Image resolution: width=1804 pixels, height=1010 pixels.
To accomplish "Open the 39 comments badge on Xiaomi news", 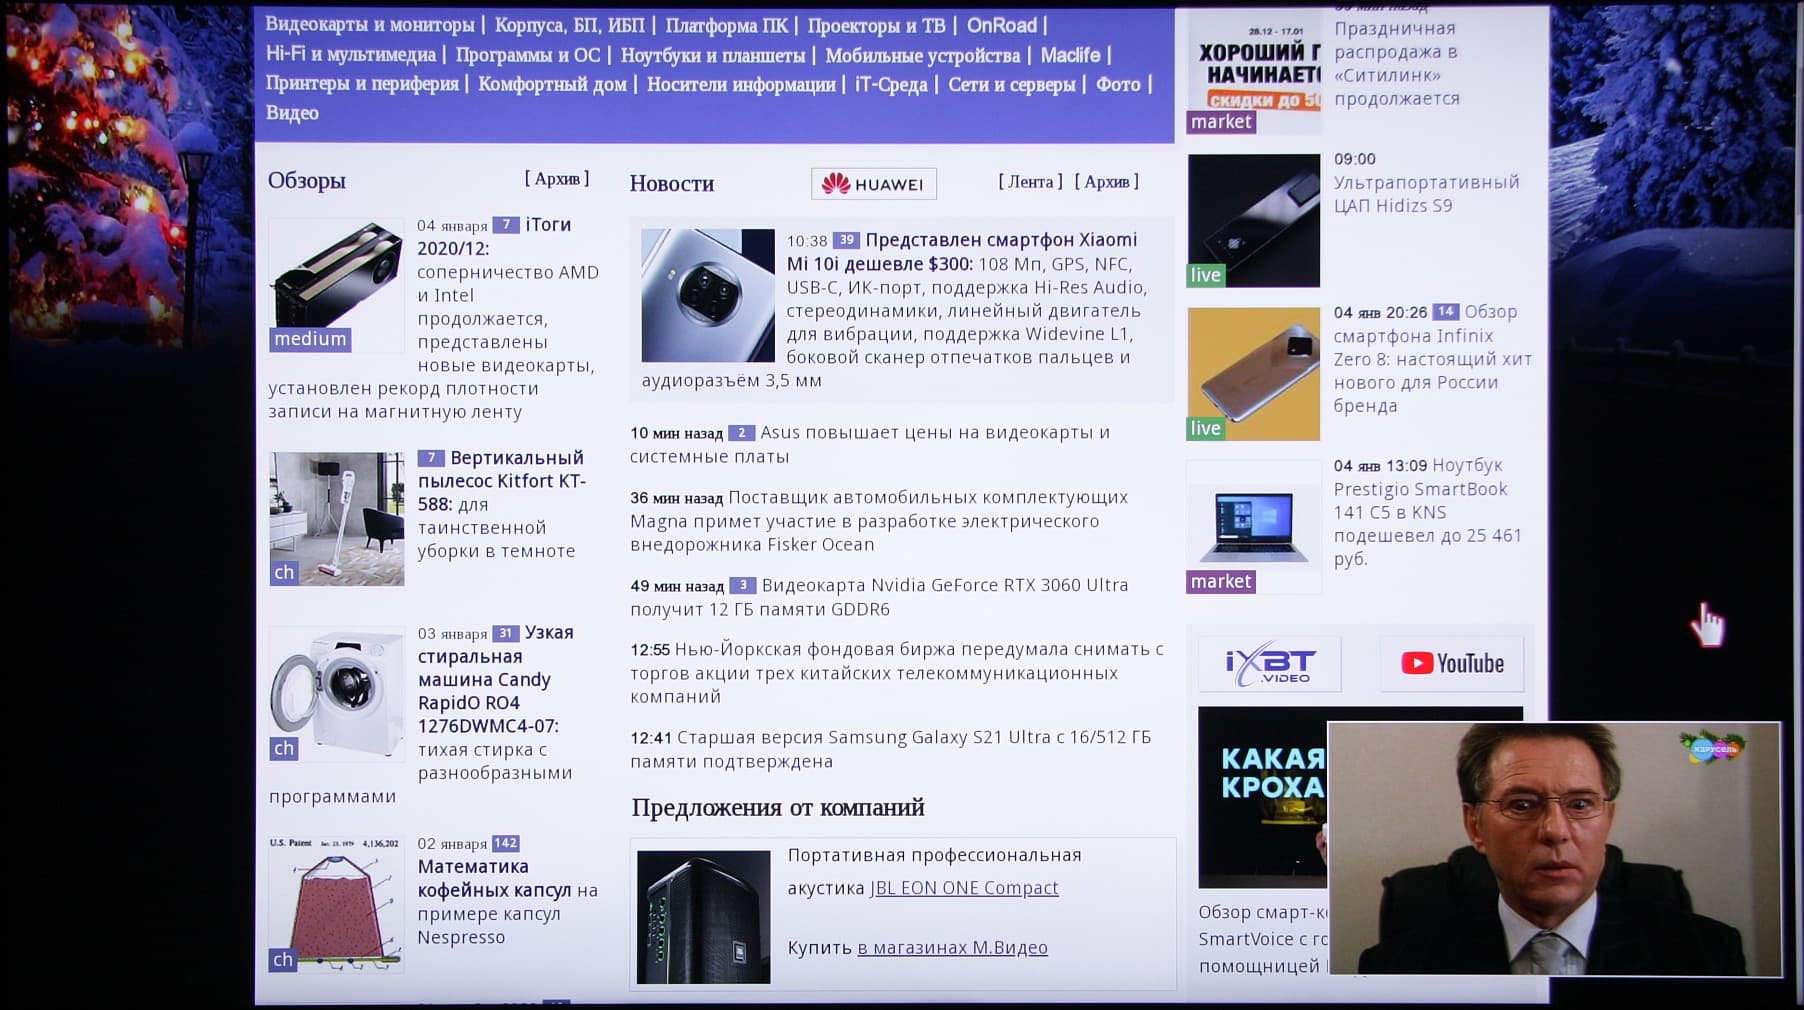I will pyautogui.click(x=847, y=240).
